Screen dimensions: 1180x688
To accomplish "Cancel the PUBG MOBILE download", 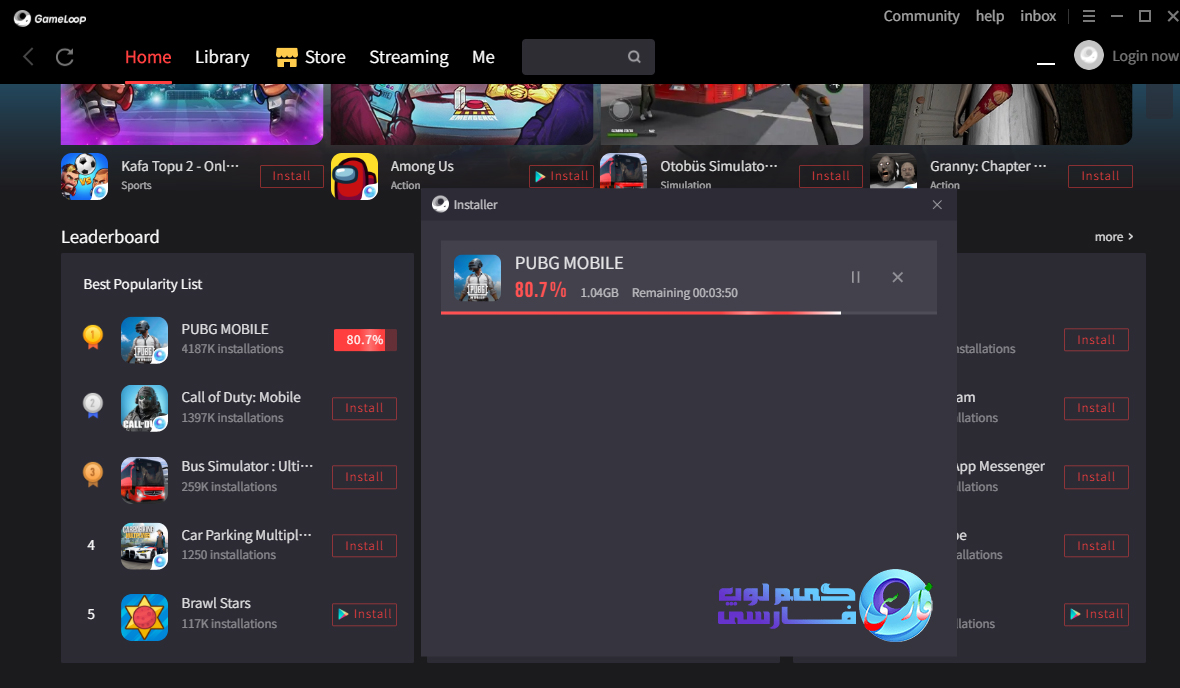I will coord(897,277).
